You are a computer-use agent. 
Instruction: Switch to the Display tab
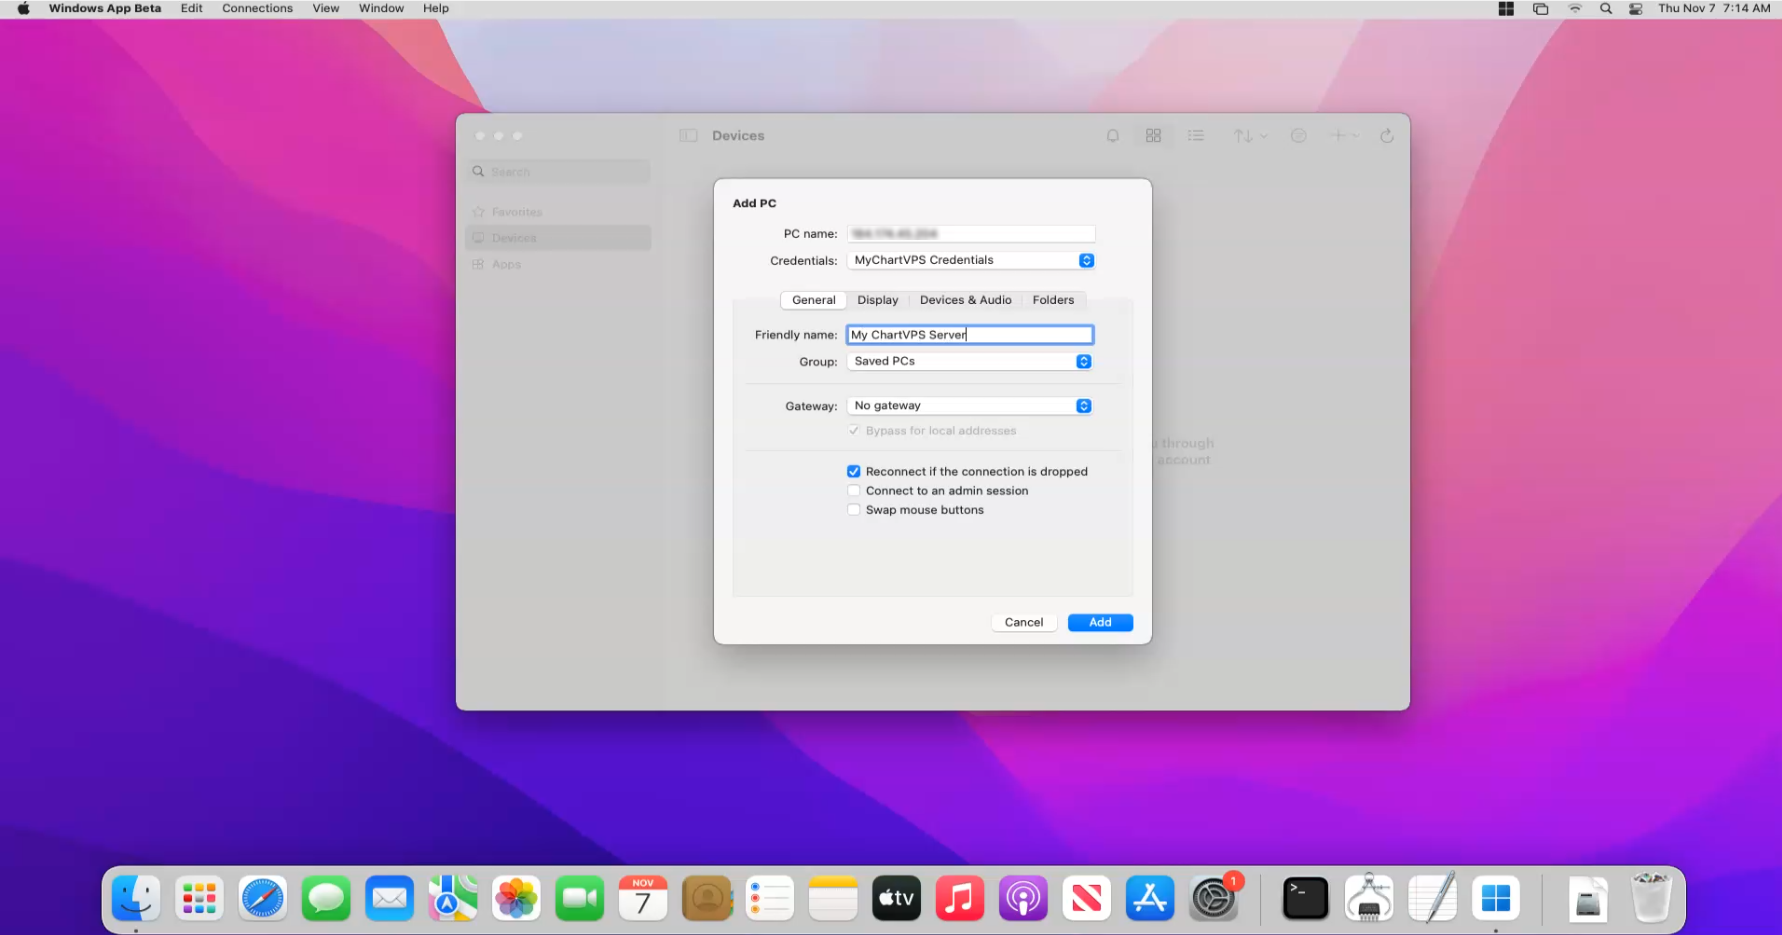(877, 300)
